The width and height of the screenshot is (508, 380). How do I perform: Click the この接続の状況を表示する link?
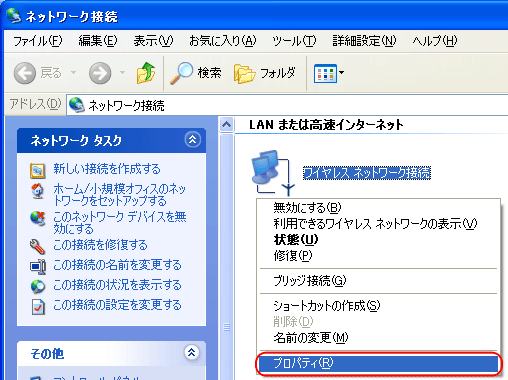(117, 285)
